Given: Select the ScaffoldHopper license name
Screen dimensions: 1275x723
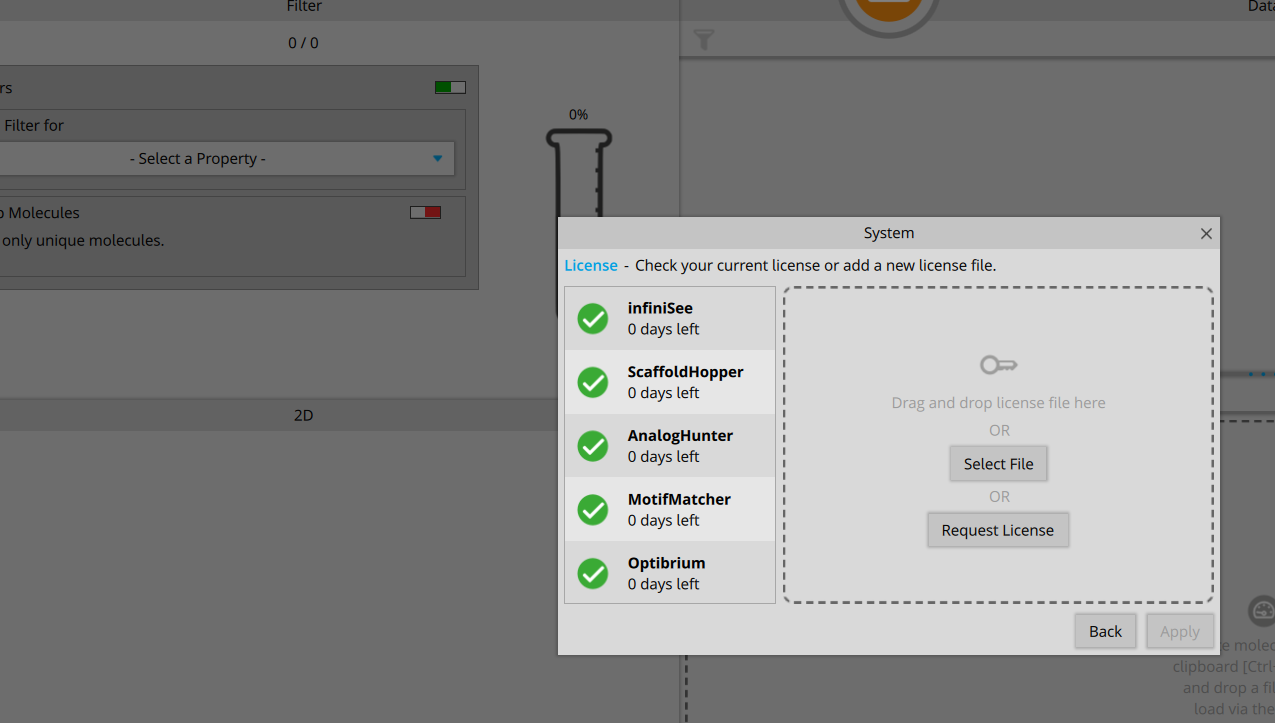Looking at the screenshot, I should click(685, 372).
